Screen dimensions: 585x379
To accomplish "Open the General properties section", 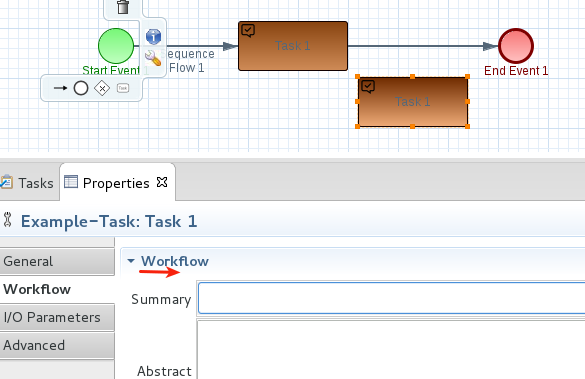I will click(57, 261).
